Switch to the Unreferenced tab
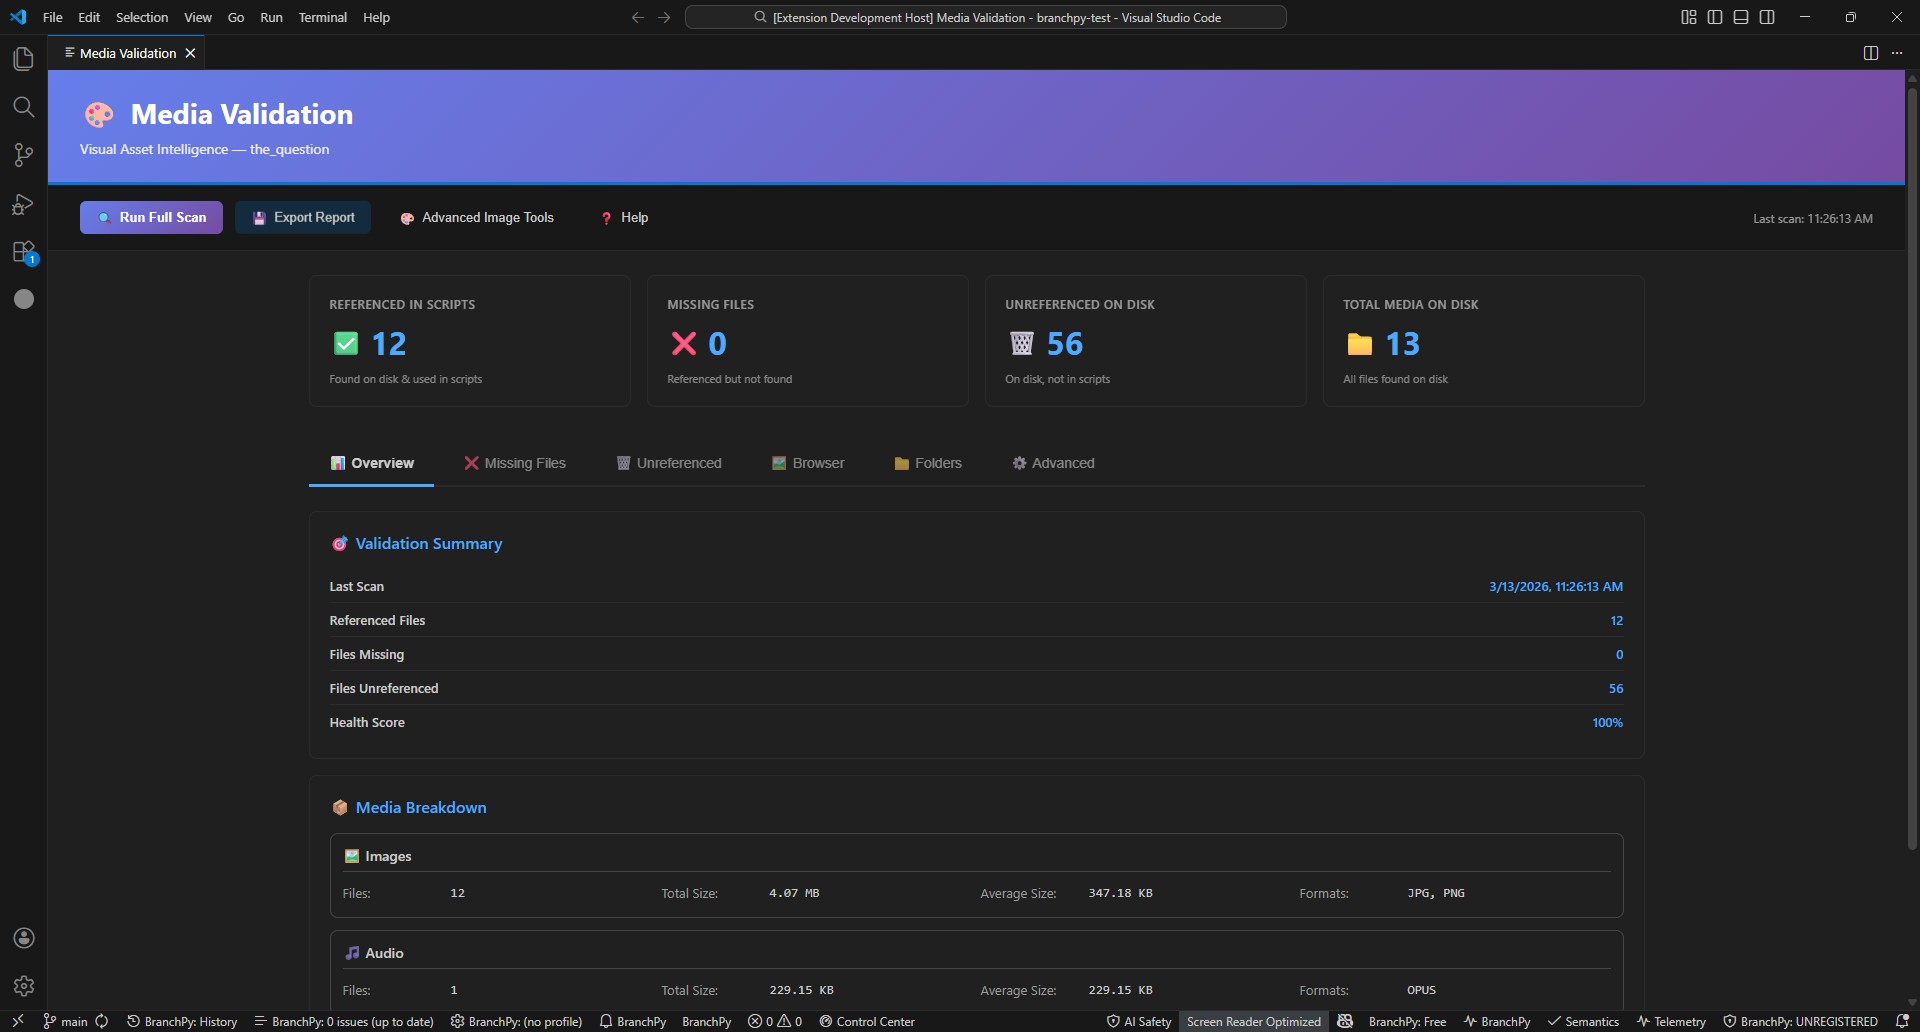 tap(669, 463)
